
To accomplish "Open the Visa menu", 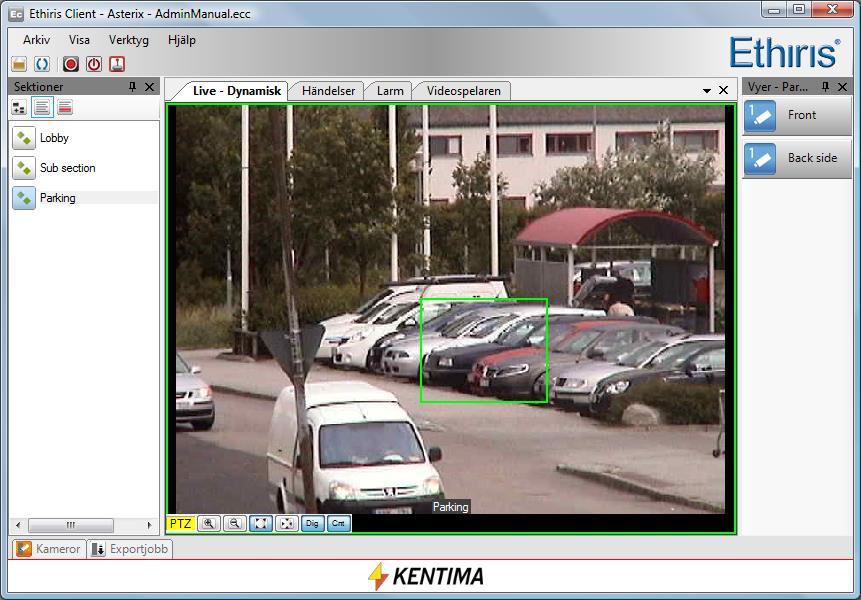I will click(79, 40).
